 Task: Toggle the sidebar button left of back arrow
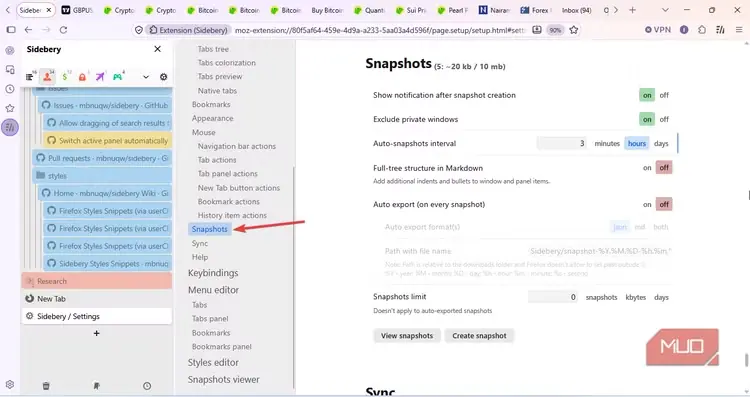(11, 30)
